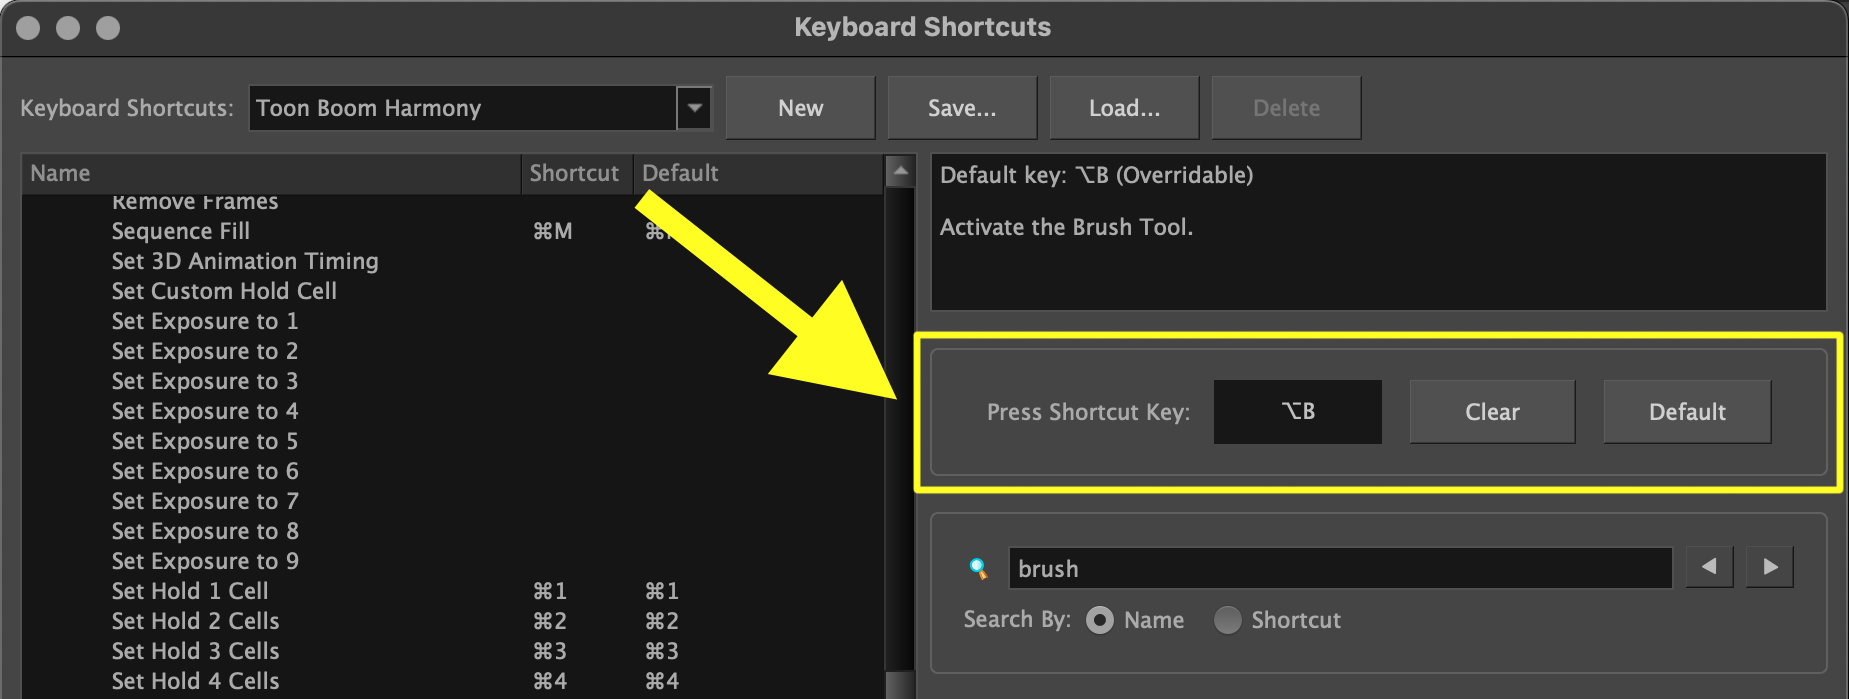
Task: Click the New button
Action: [x=801, y=108]
